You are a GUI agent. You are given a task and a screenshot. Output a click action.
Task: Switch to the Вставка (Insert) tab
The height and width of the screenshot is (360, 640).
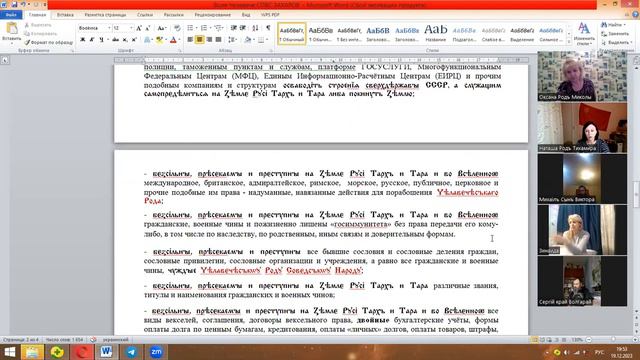65,15
